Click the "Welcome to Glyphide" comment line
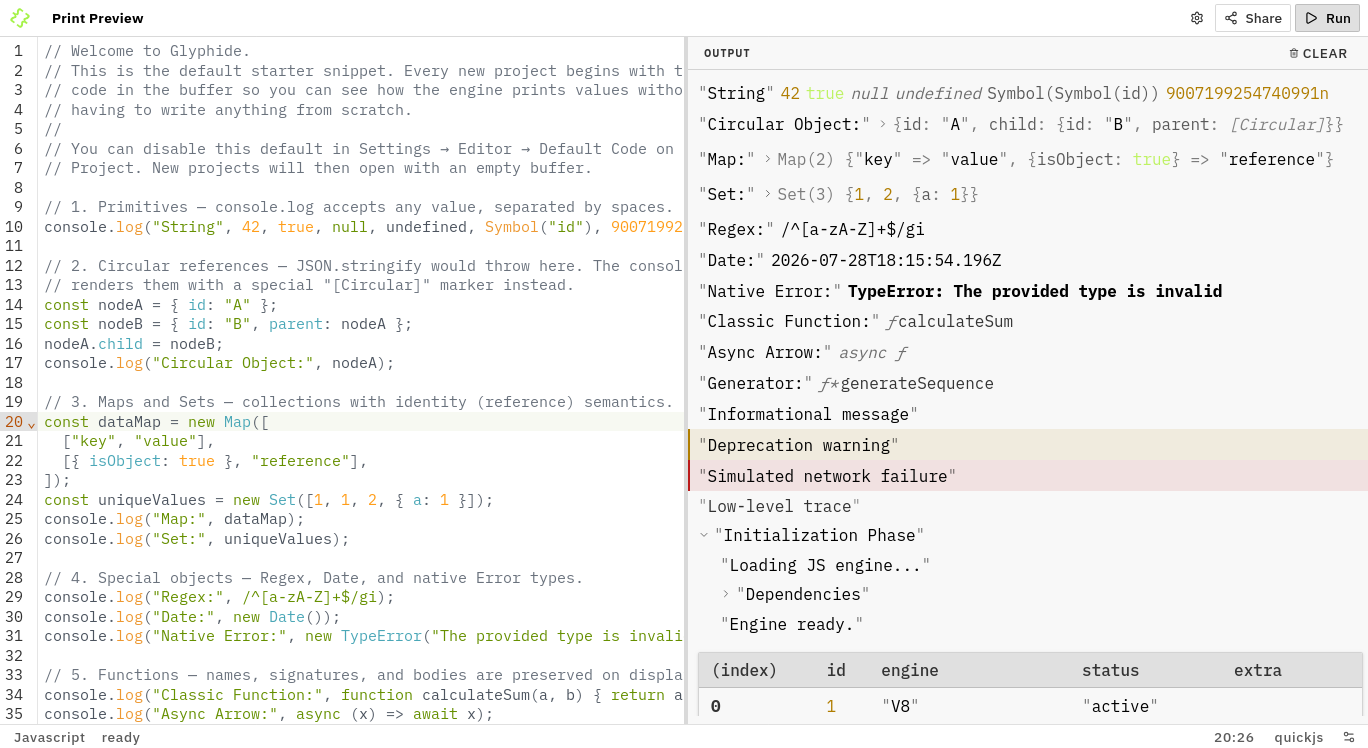 click(147, 51)
